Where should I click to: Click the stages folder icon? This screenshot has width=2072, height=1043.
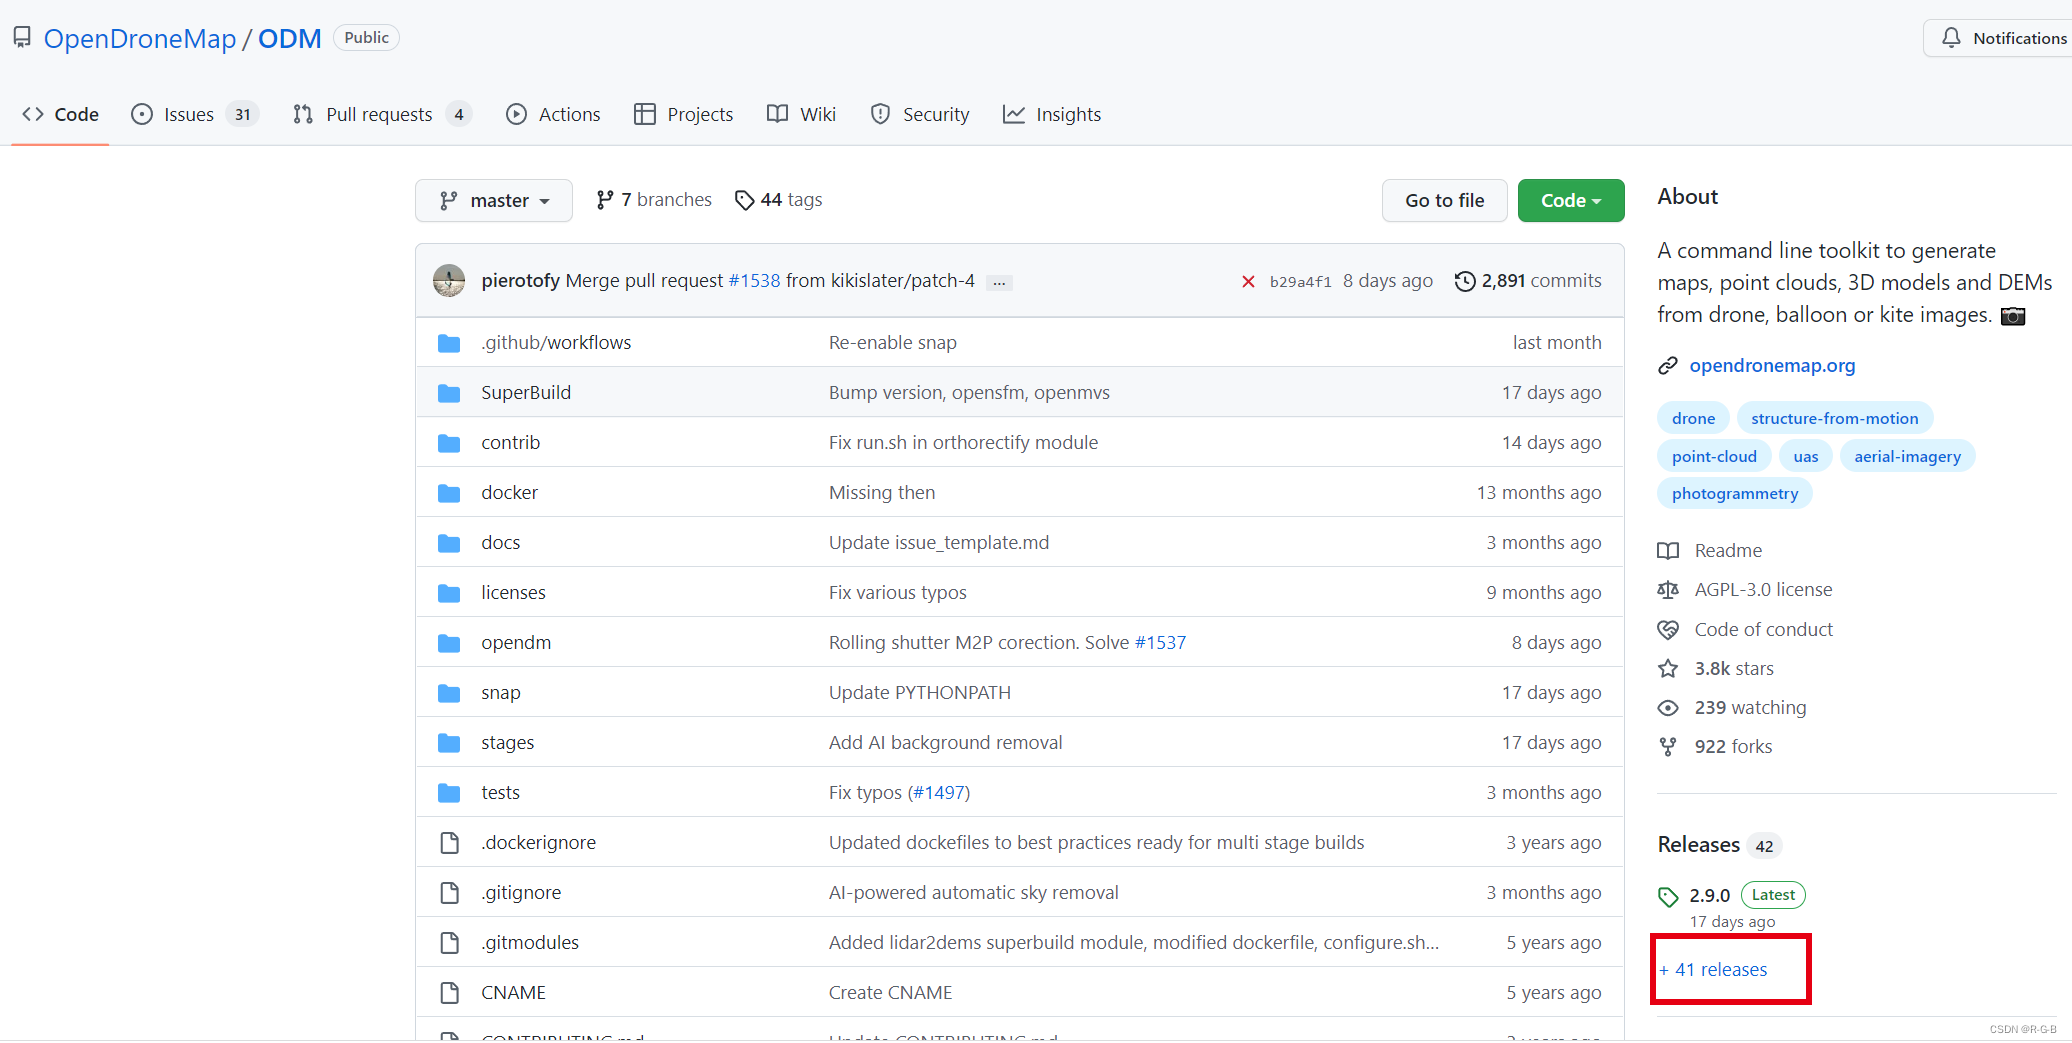coord(449,743)
